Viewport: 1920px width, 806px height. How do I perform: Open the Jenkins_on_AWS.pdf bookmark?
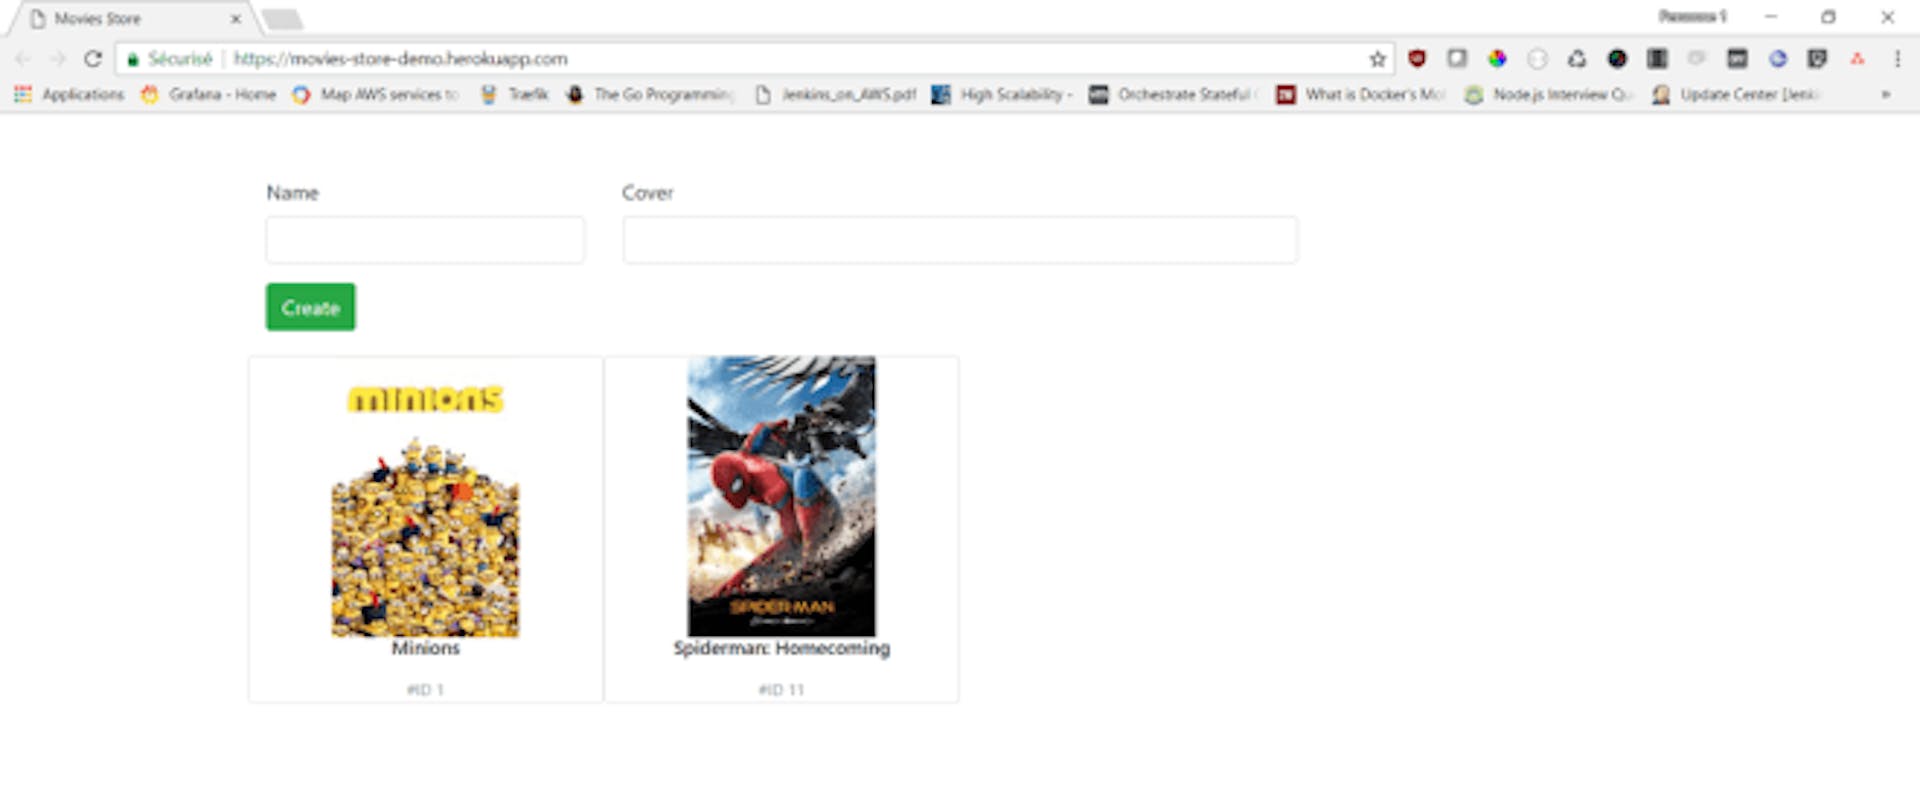click(835, 94)
